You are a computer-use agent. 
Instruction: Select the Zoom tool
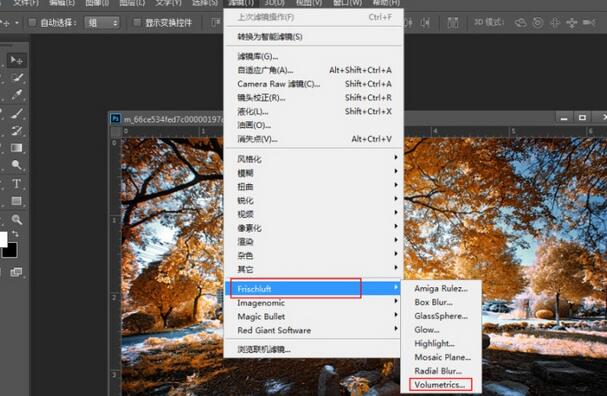pos(17,219)
